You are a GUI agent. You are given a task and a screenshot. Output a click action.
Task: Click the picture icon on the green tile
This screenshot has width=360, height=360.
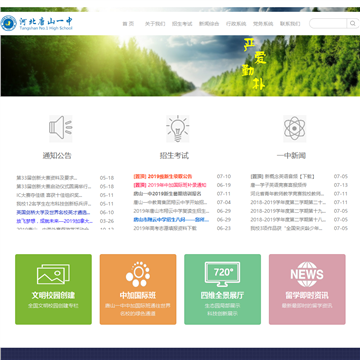(53, 274)
